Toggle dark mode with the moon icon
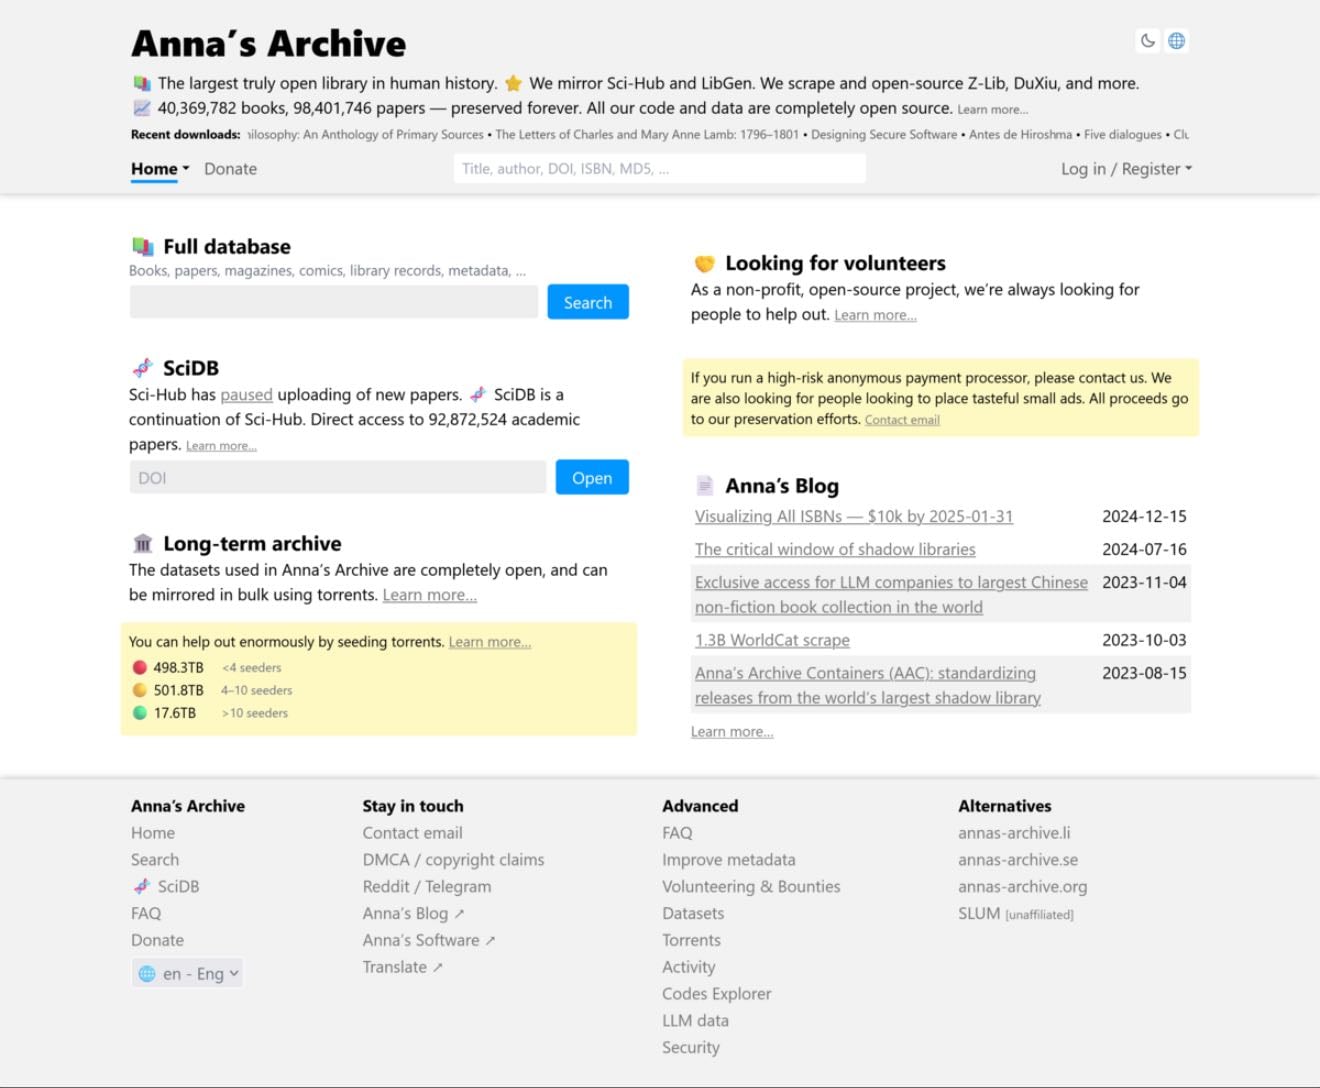The image size is (1320, 1088). 1148,41
